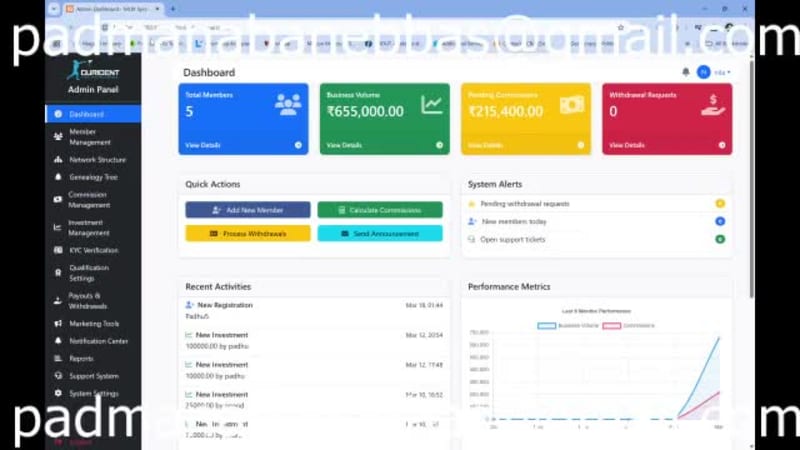
Task: Click View Details on Withdrawal Requests card
Action: click(627, 145)
